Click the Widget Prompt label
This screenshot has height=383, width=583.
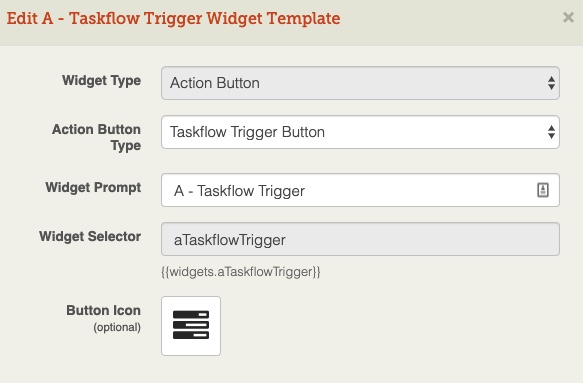[93, 188]
